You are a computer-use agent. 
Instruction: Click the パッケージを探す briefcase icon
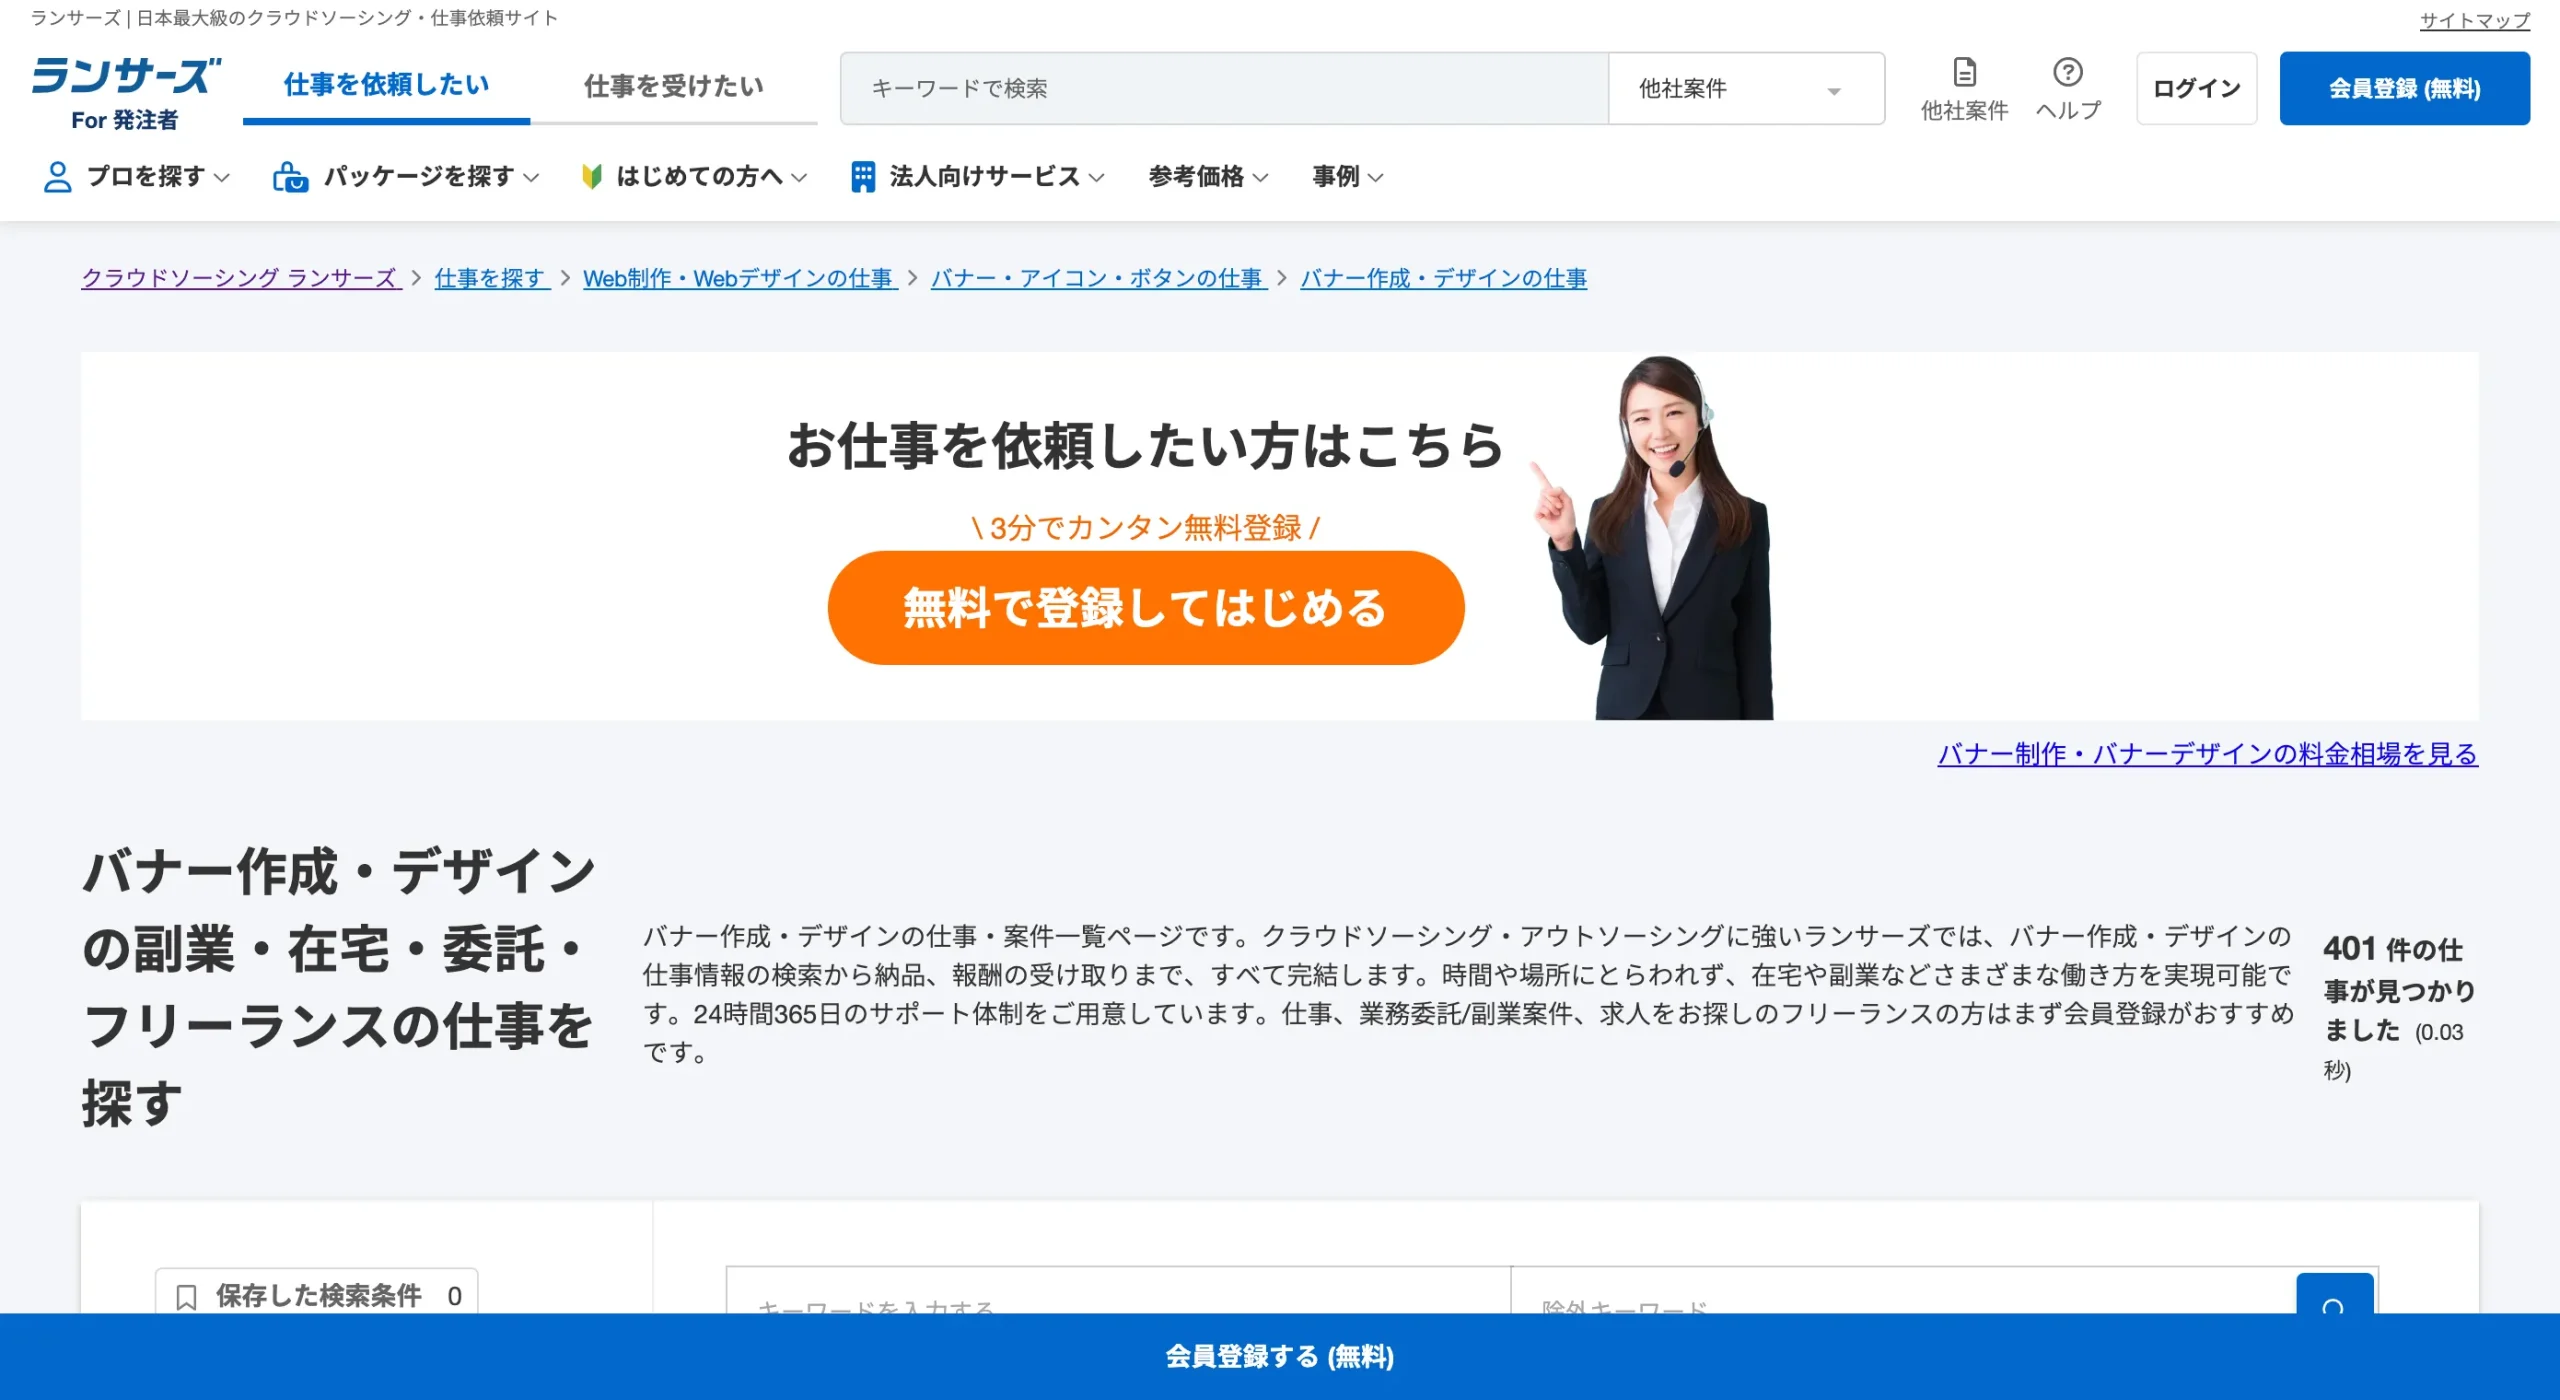291,177
